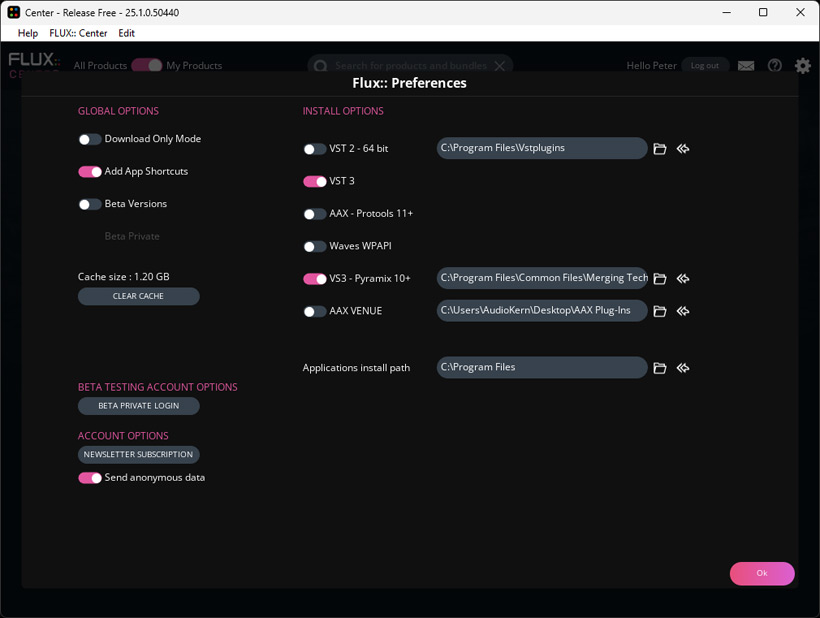Screen dimensions: 820x618
Task: Edit the VST 2 path field
Action: [542, 148]
